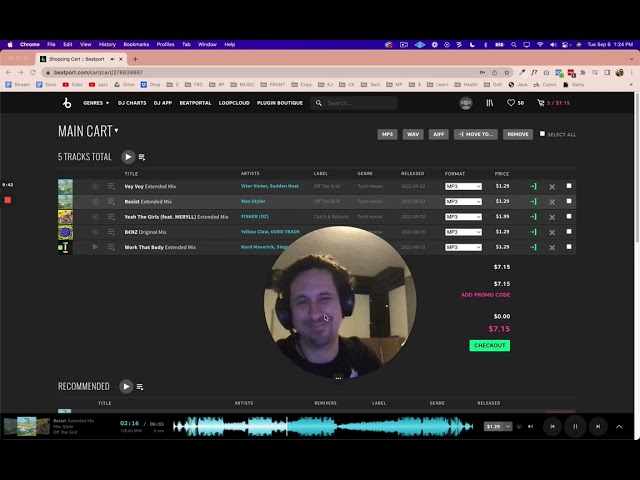This screenshot has width=640, height=480.
Task: Open DJ App nav item
Action: point(163,103)
